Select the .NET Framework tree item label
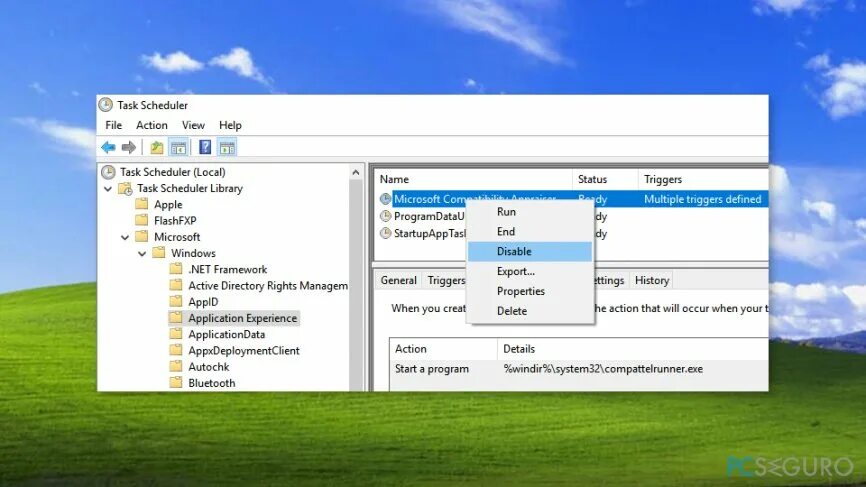Image resolution: width=866 pixels, height=487 pixels. point(228,269)
